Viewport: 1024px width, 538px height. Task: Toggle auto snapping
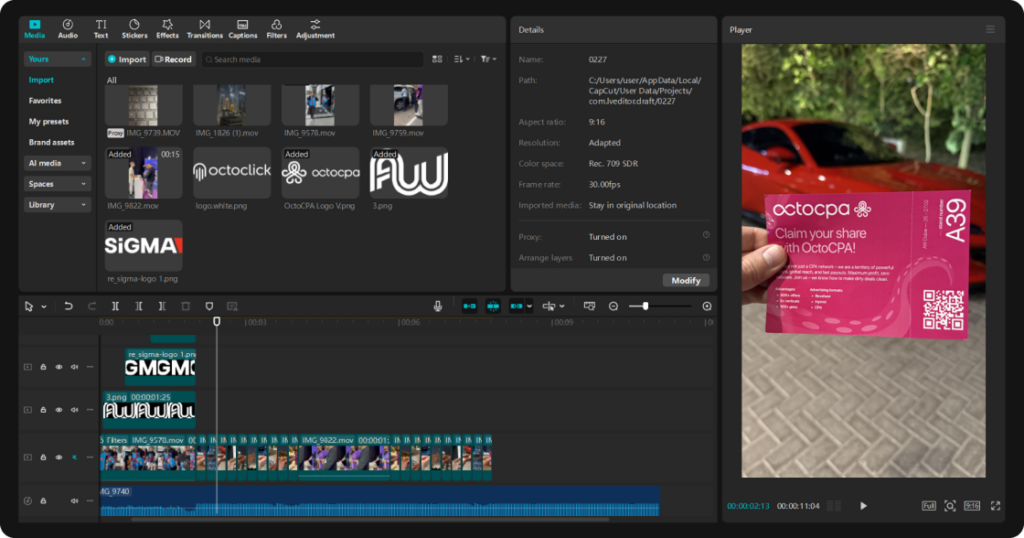pyautogui.click(x=492, y=306)
